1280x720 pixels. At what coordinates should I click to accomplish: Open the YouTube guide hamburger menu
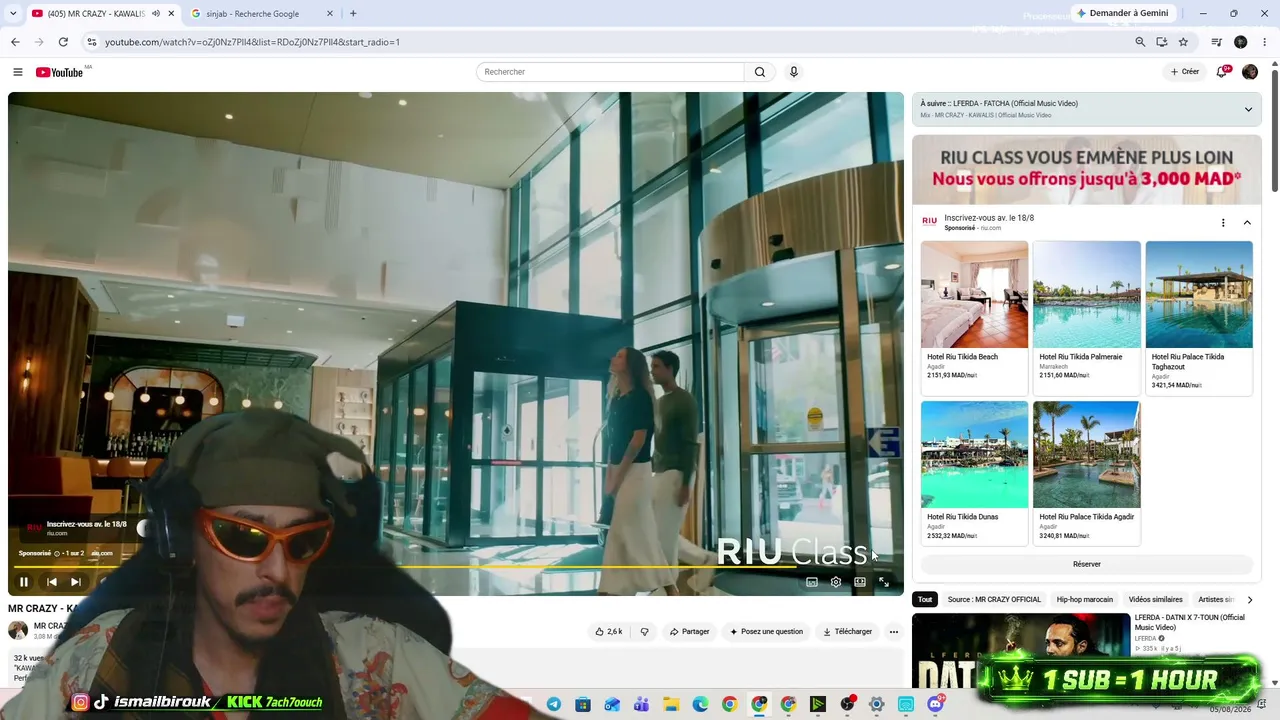tap(17, 72)
